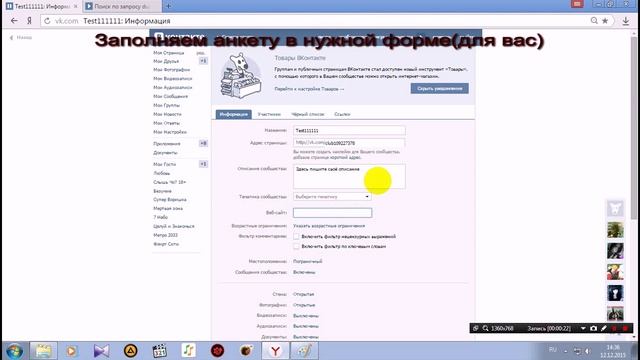Click the last red stop recording button
The width and height of the screenshot is (640, 360).
pyautogui.click(x=625, y=328)
